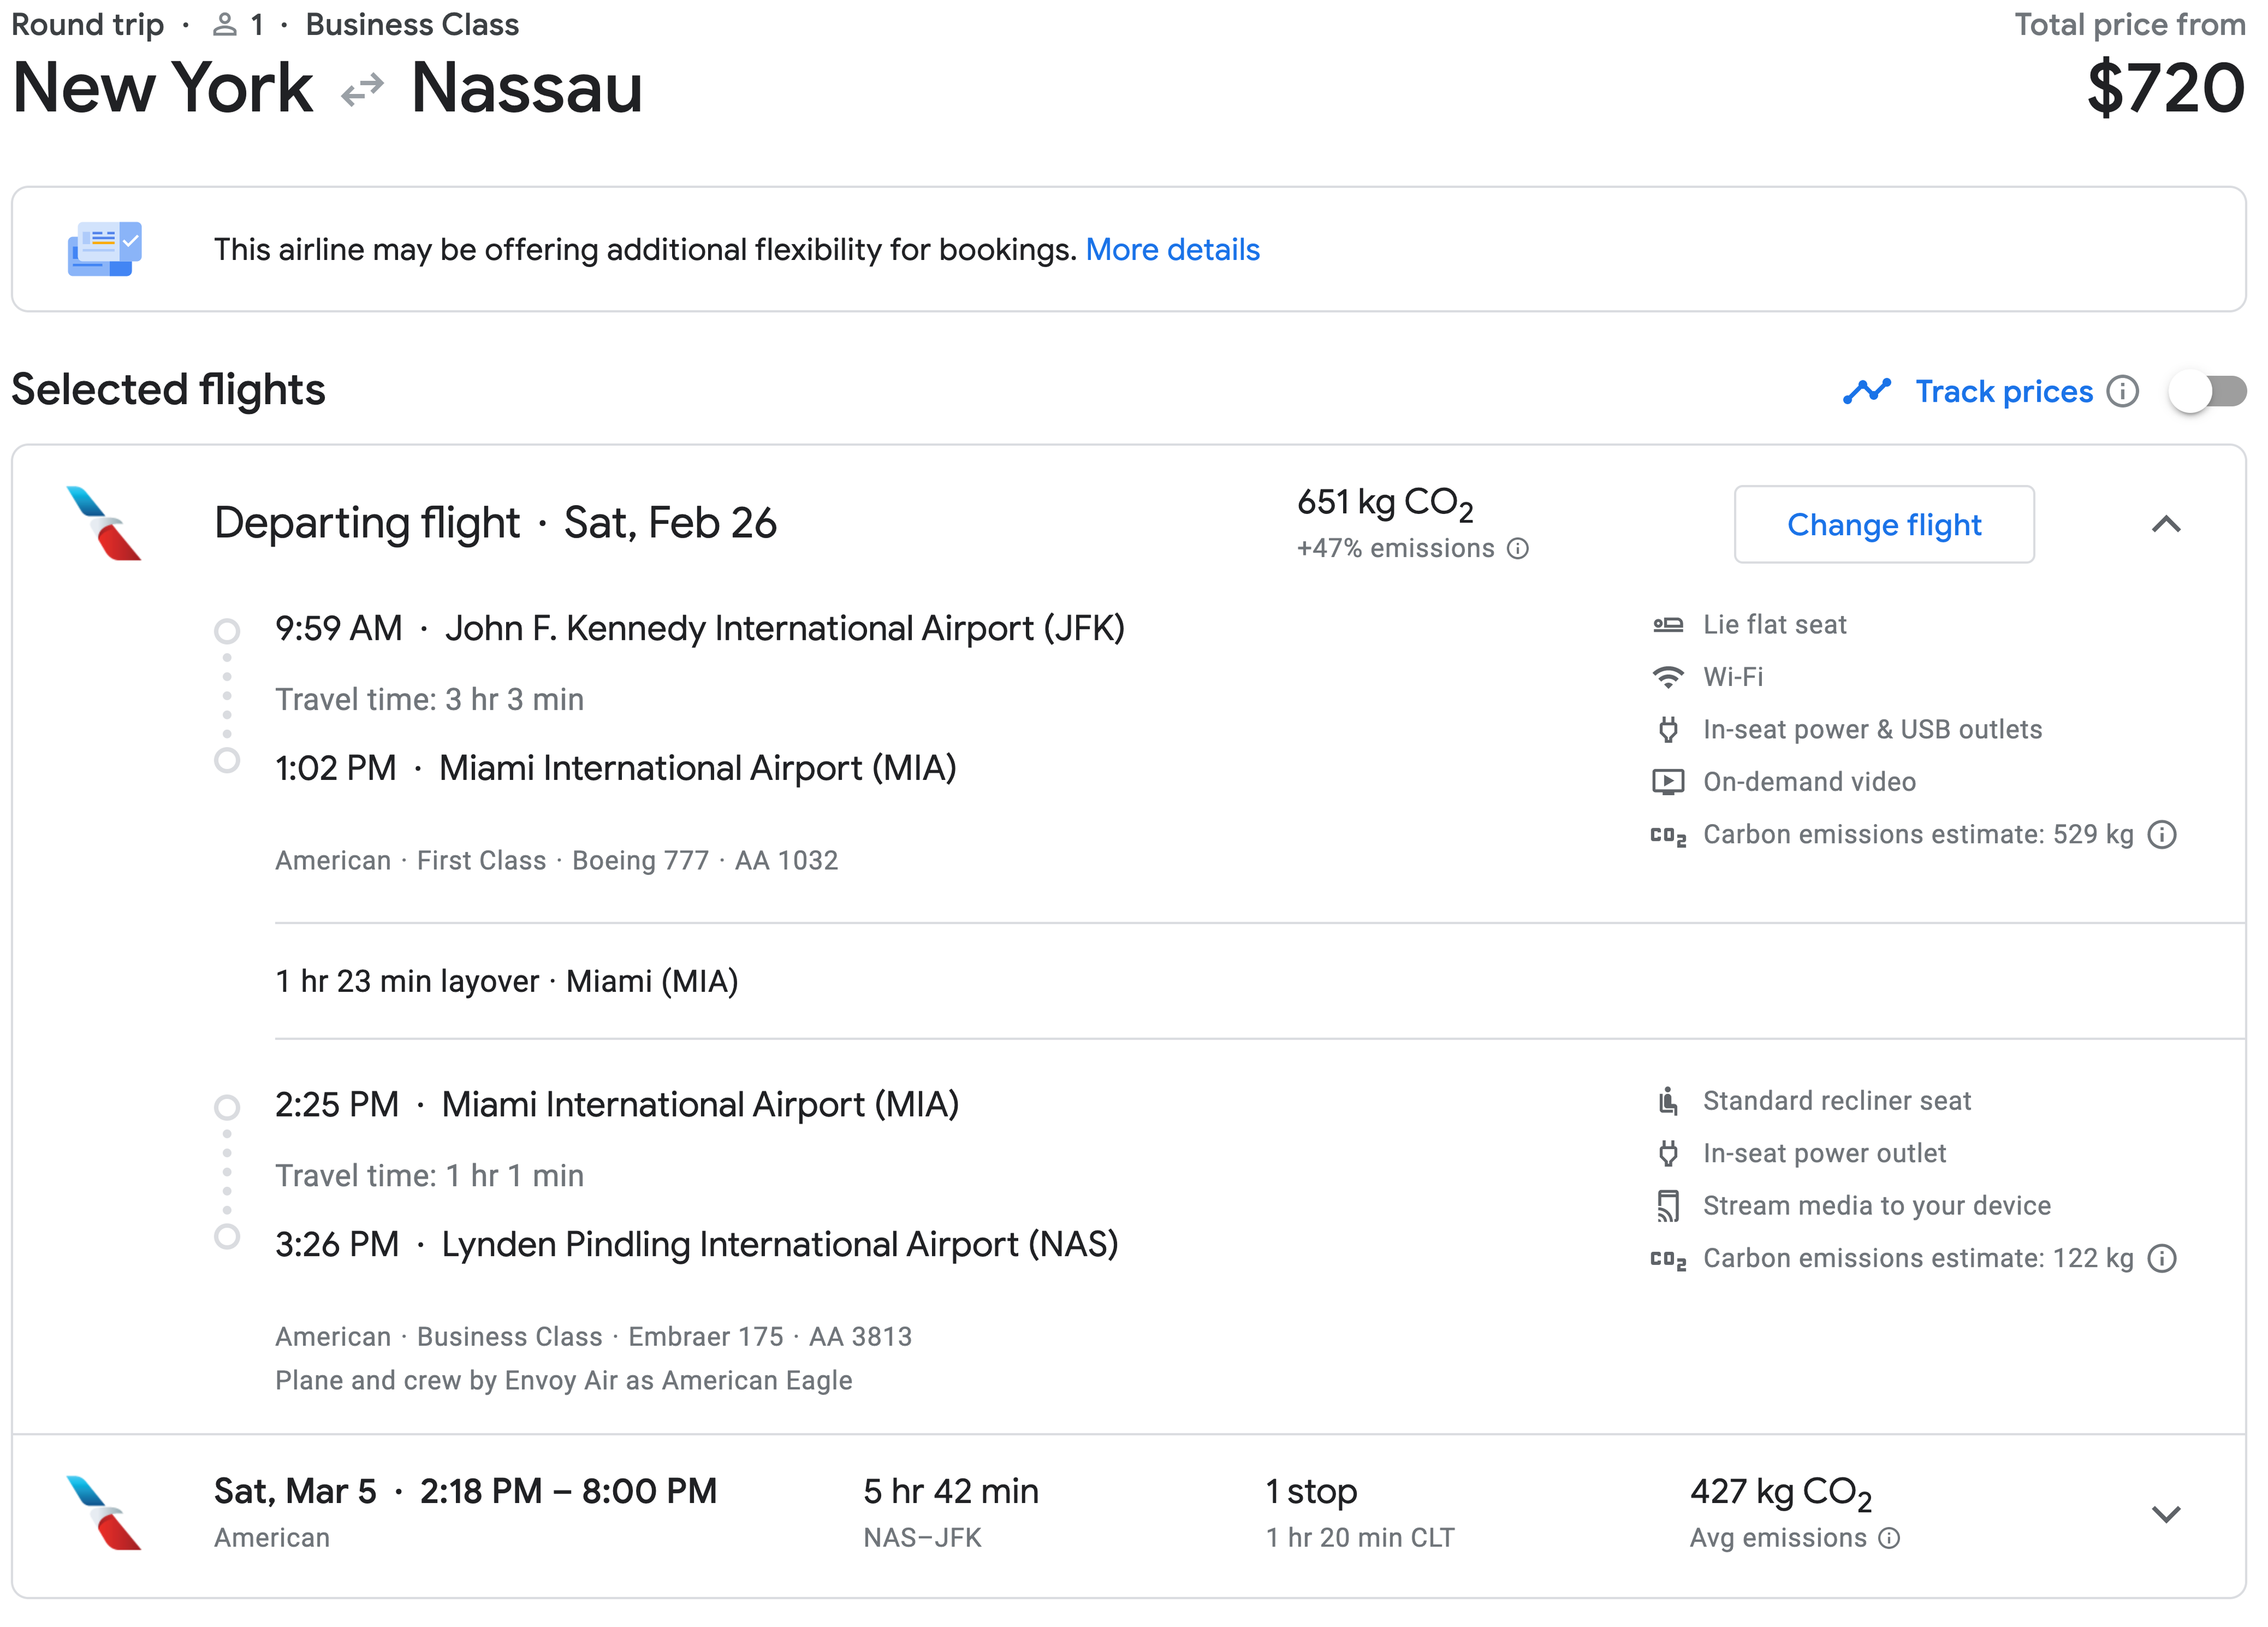Toggle the Track prices switch

tap(2207, 392)
